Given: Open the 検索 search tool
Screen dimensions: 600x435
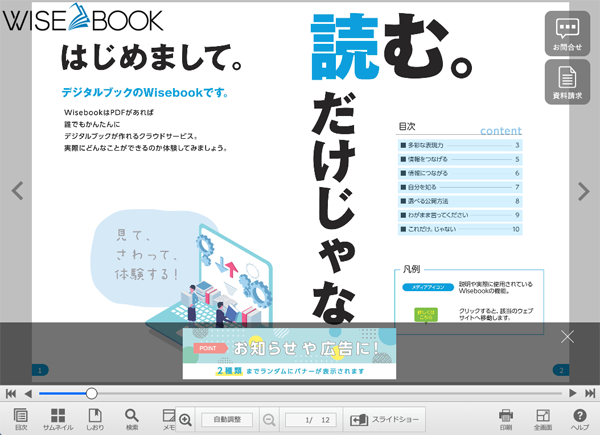Looking at the screenshot, I should (x=132, y=419).
